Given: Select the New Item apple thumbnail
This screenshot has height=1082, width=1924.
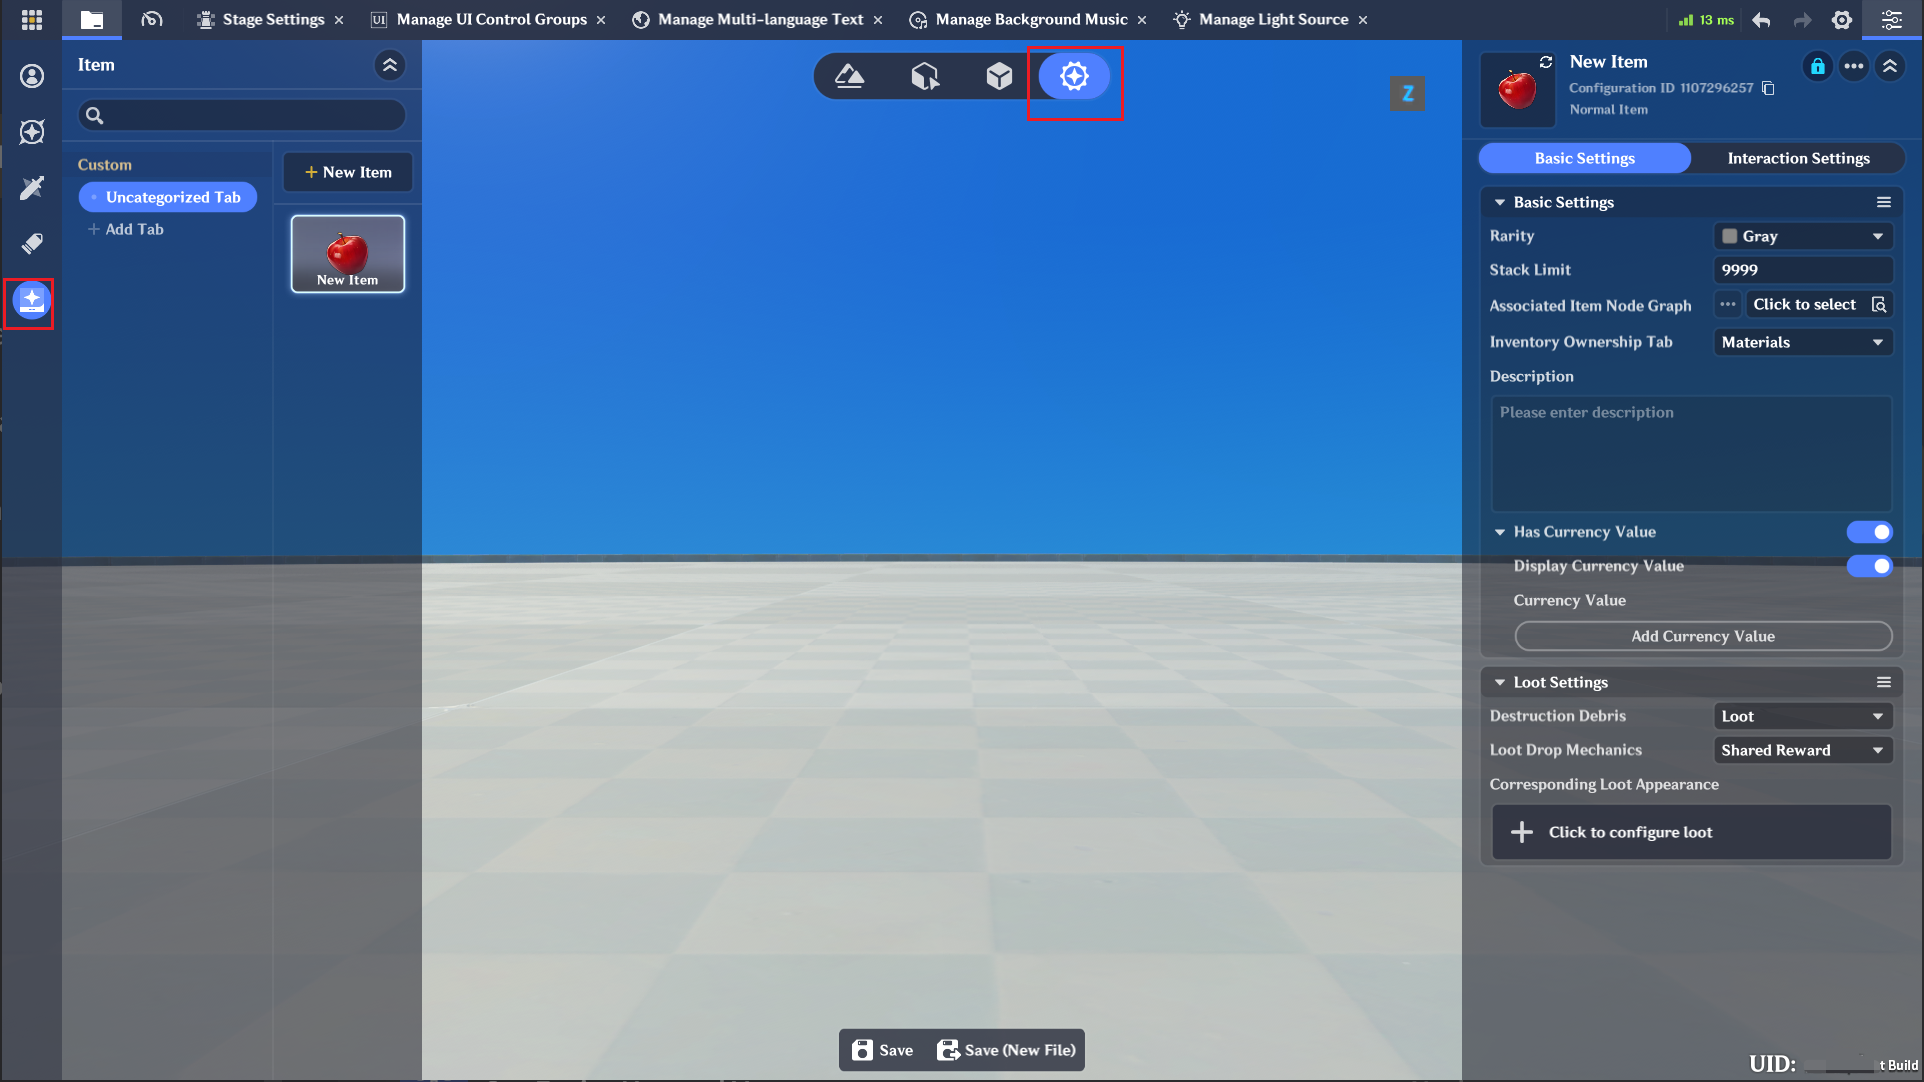Looking at the screenshot, I should (348, 254).
